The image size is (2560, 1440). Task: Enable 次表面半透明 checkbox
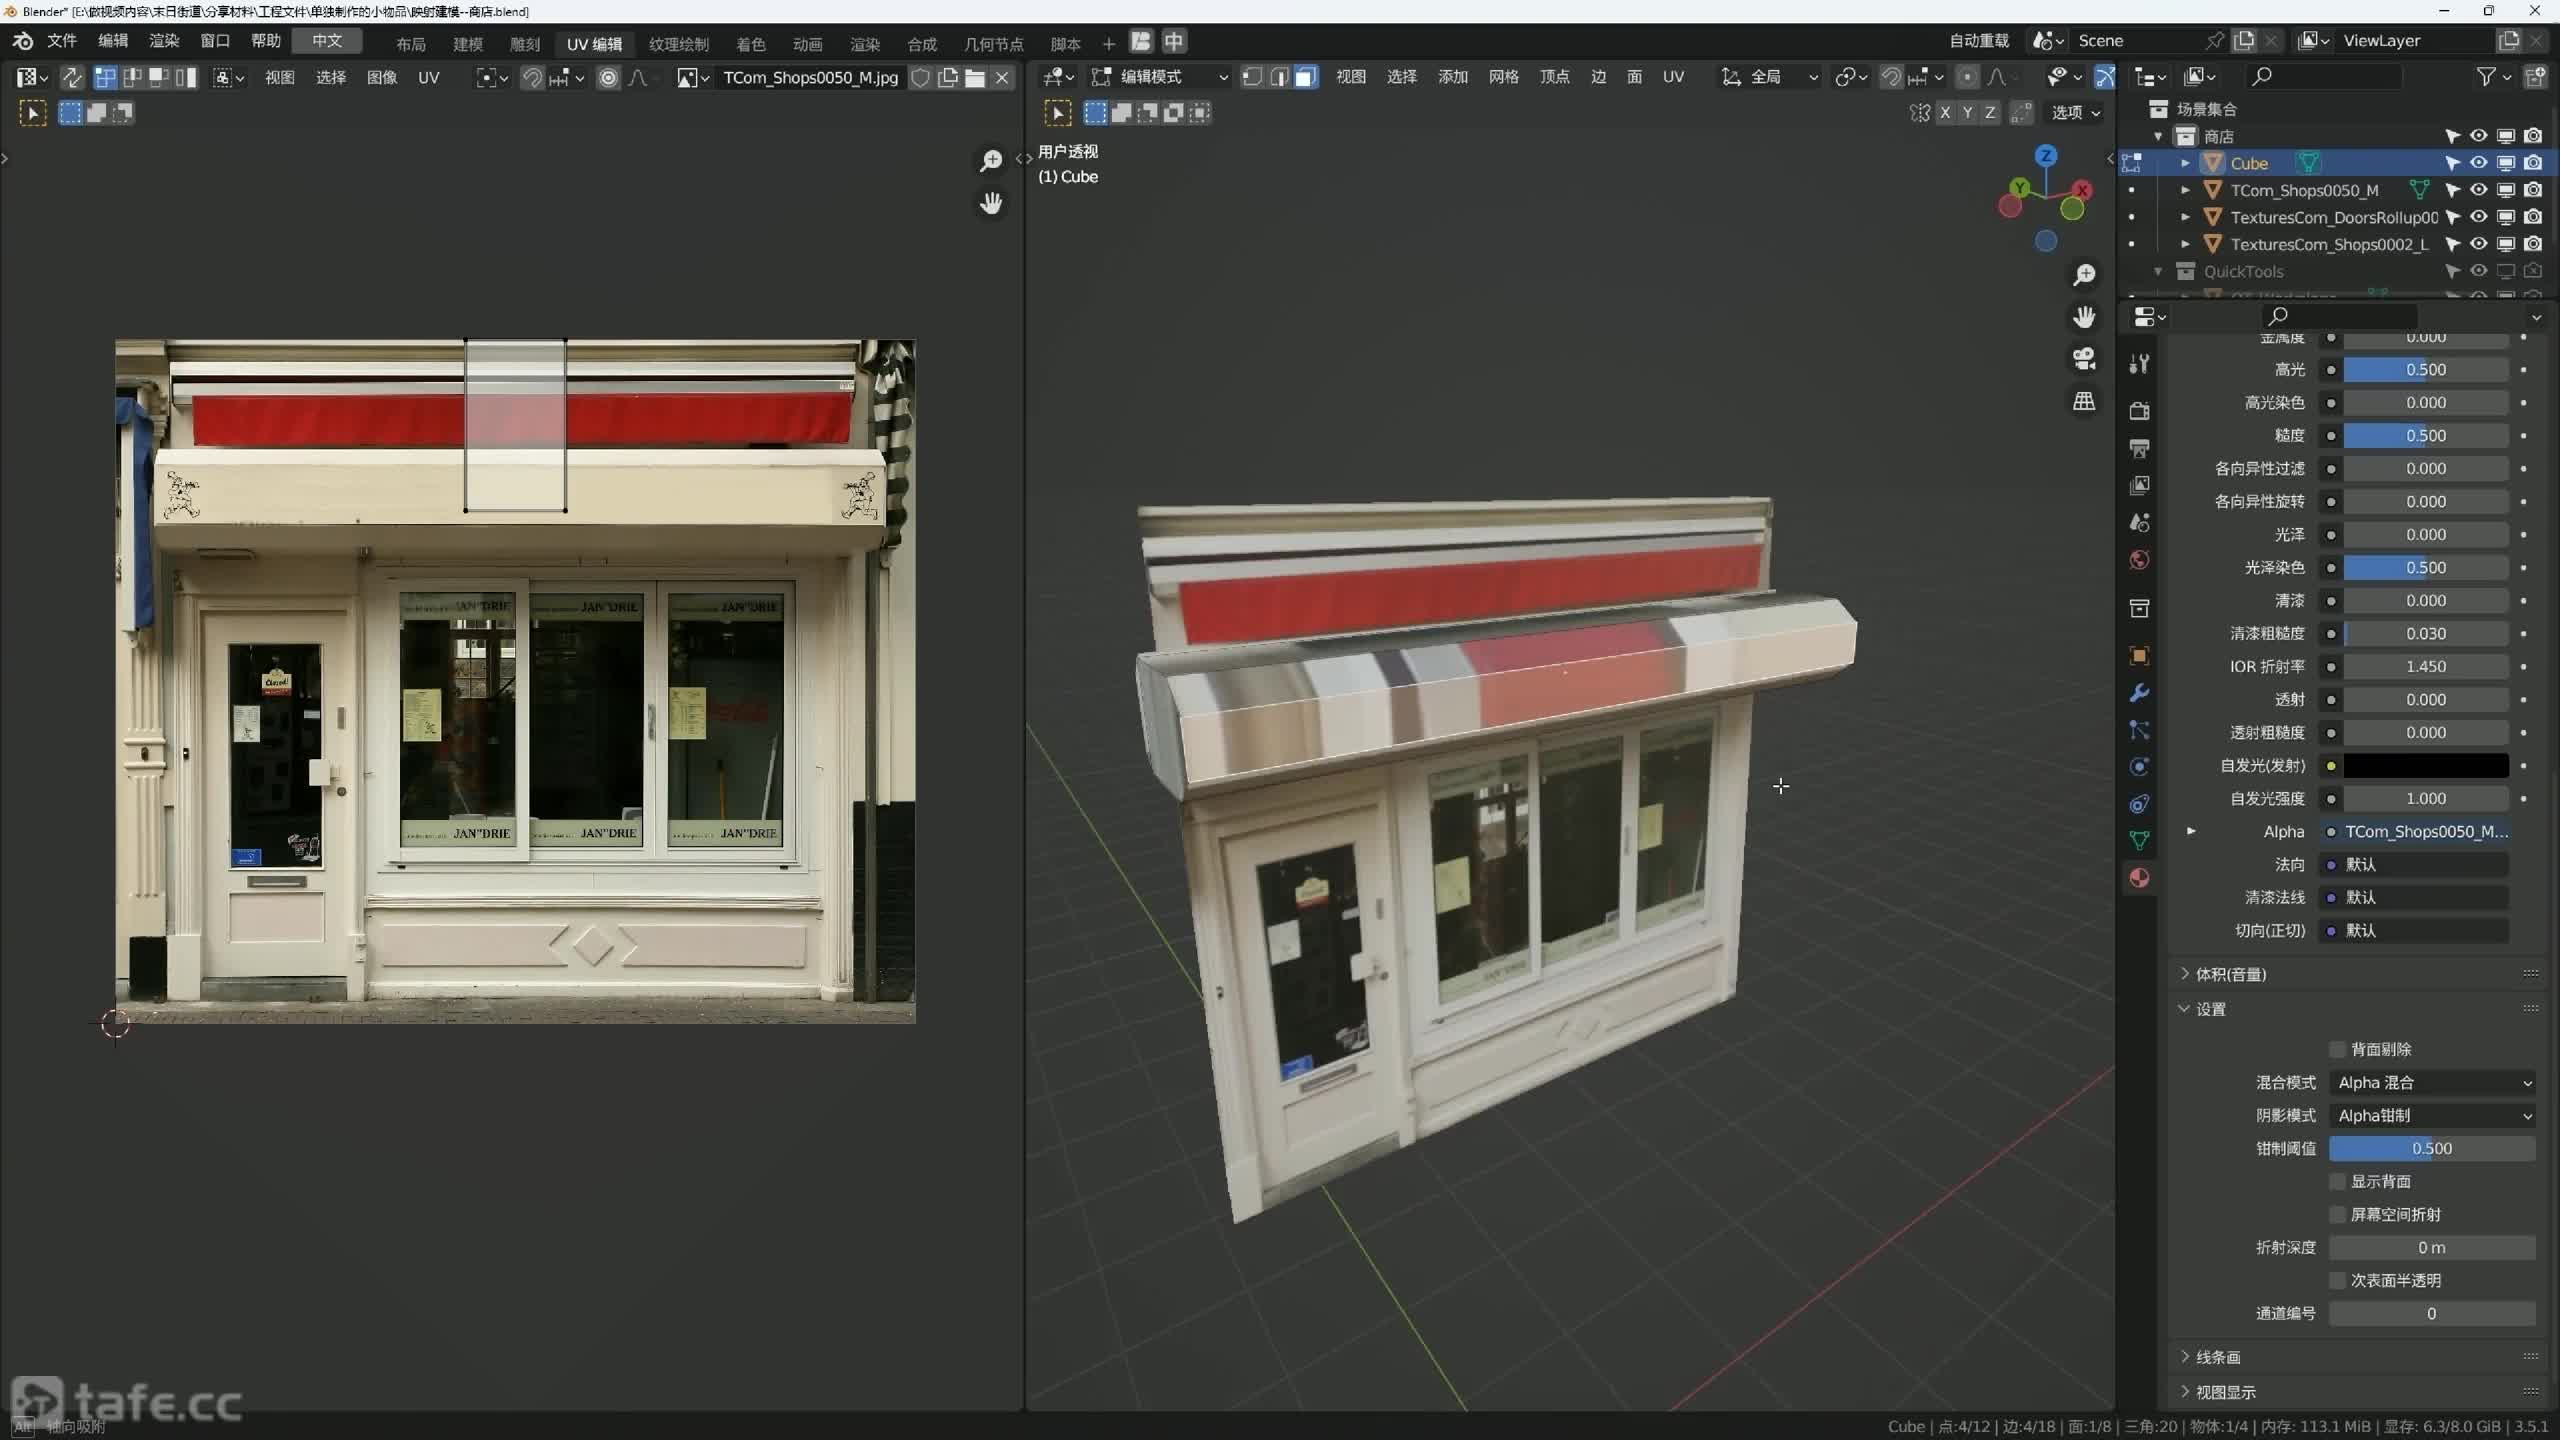(x=2337, y=1280)
